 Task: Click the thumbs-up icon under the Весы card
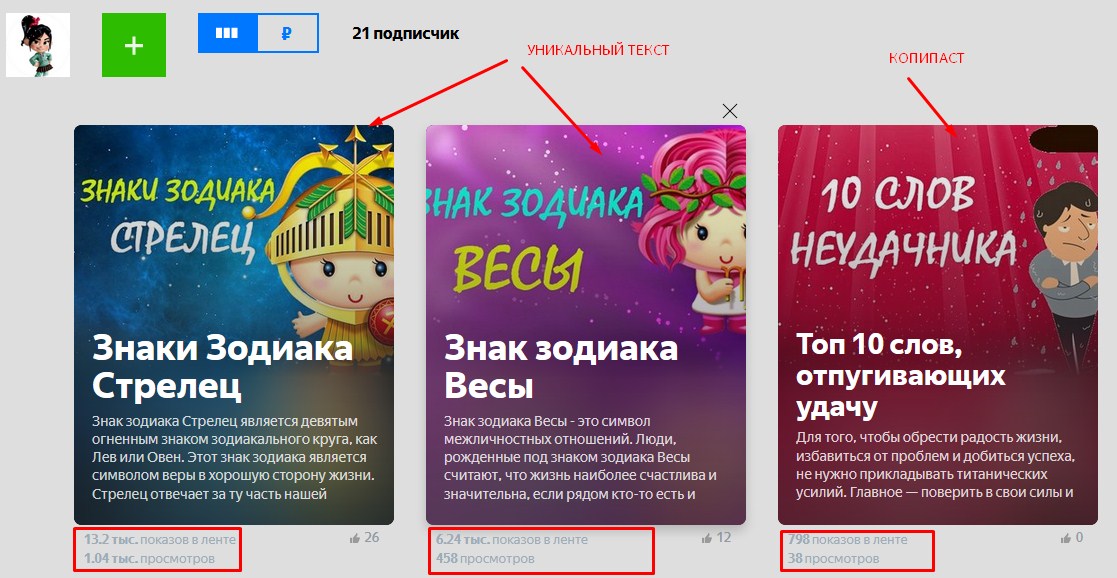(706, 539)
